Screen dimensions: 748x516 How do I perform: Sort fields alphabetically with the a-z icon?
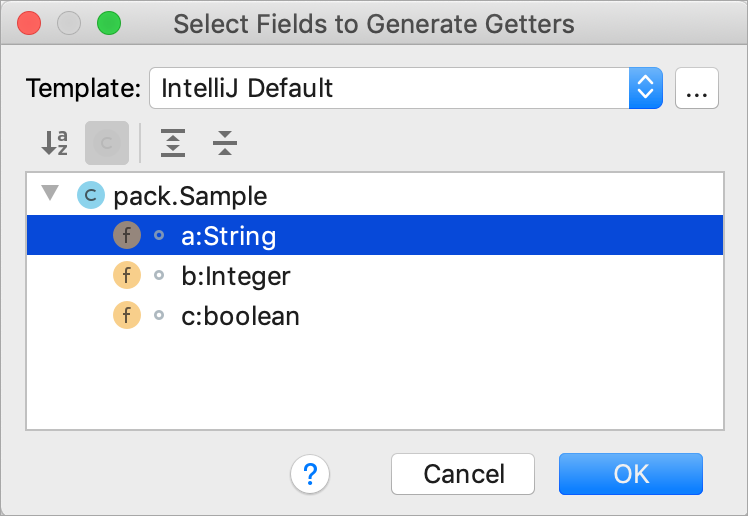(55, 143)
